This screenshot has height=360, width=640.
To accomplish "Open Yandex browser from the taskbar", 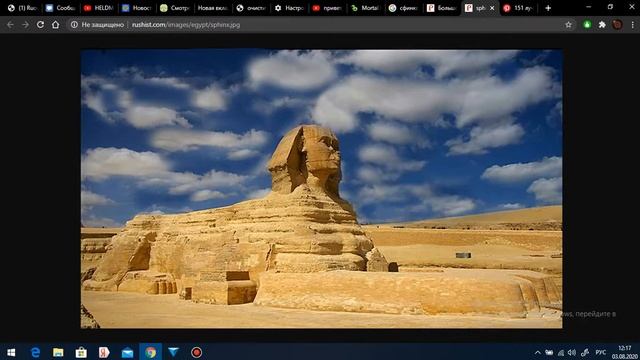I will 104,352.
